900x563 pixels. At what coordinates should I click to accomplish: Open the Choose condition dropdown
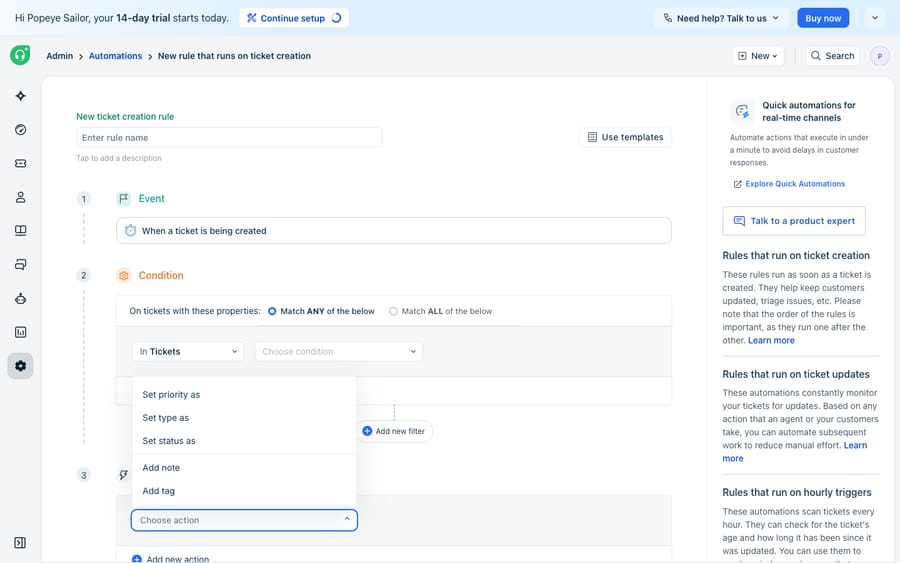[x=339, y=351]
